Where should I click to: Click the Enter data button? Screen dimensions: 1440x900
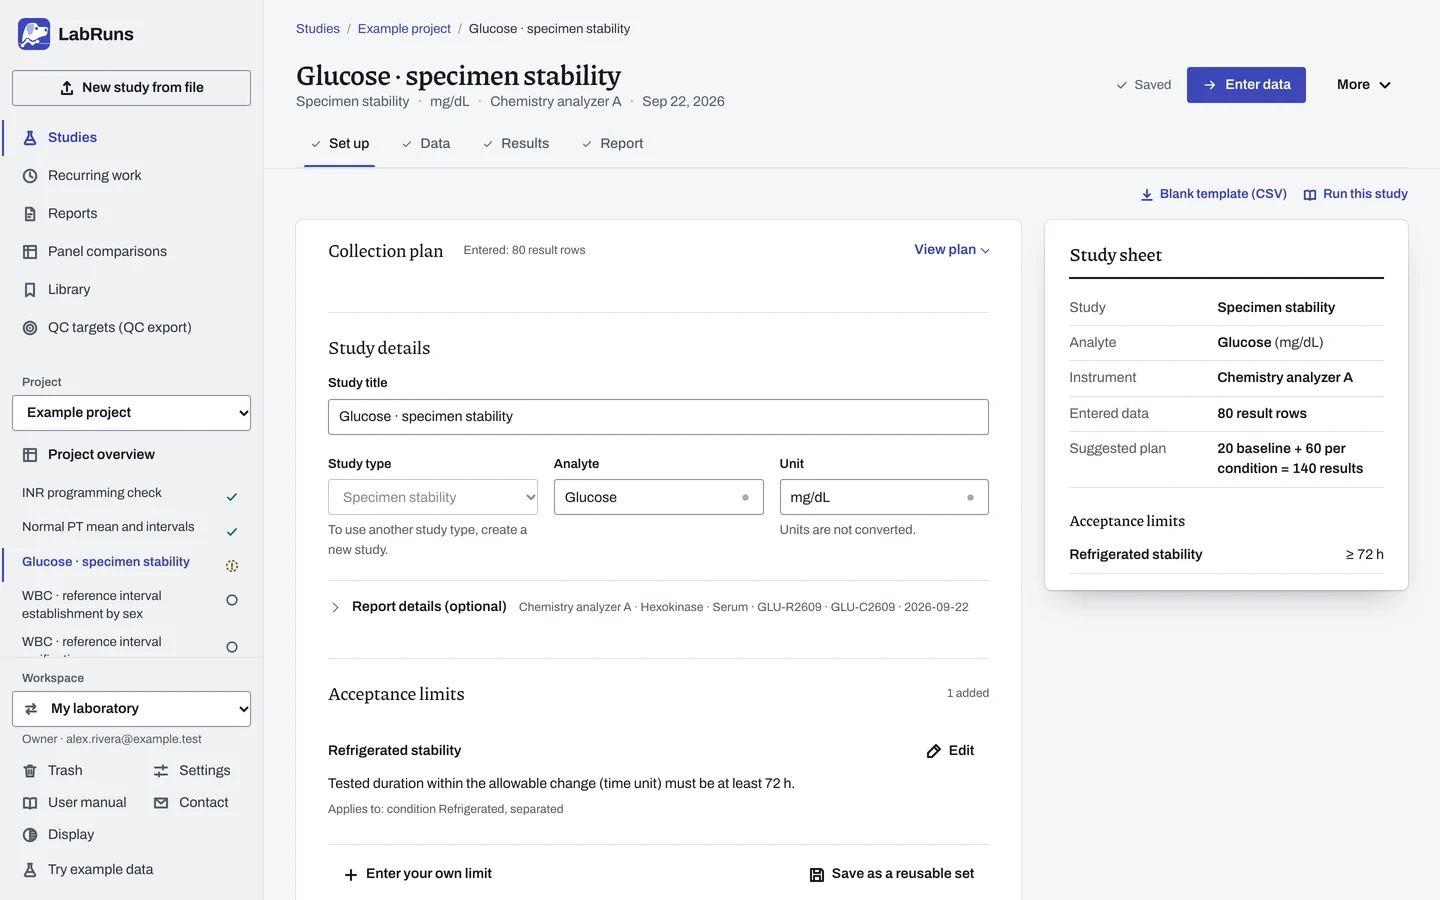tap(1246, 85)
